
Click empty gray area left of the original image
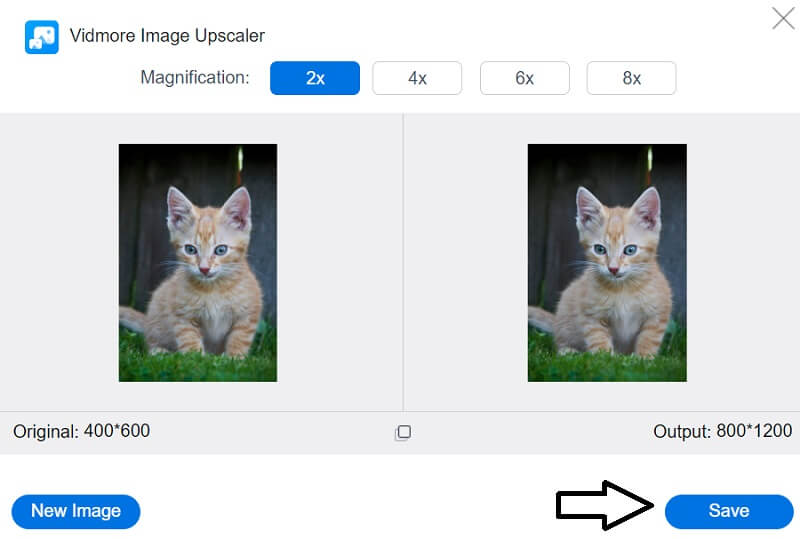click(60, 262)
